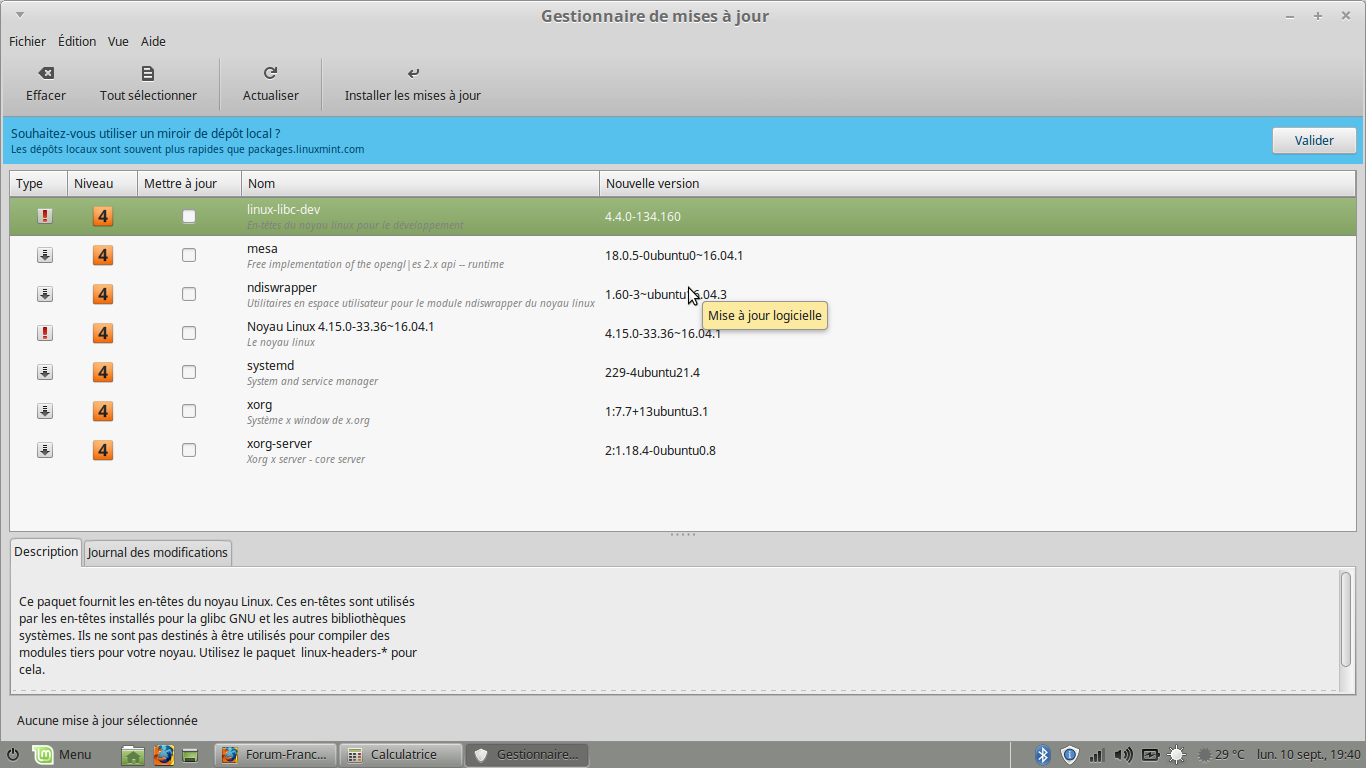Image resolution: width=1366 pixels, height=768 pixels.
Task: Sort the list by the Niveau column header
Action: pos(94,183)
